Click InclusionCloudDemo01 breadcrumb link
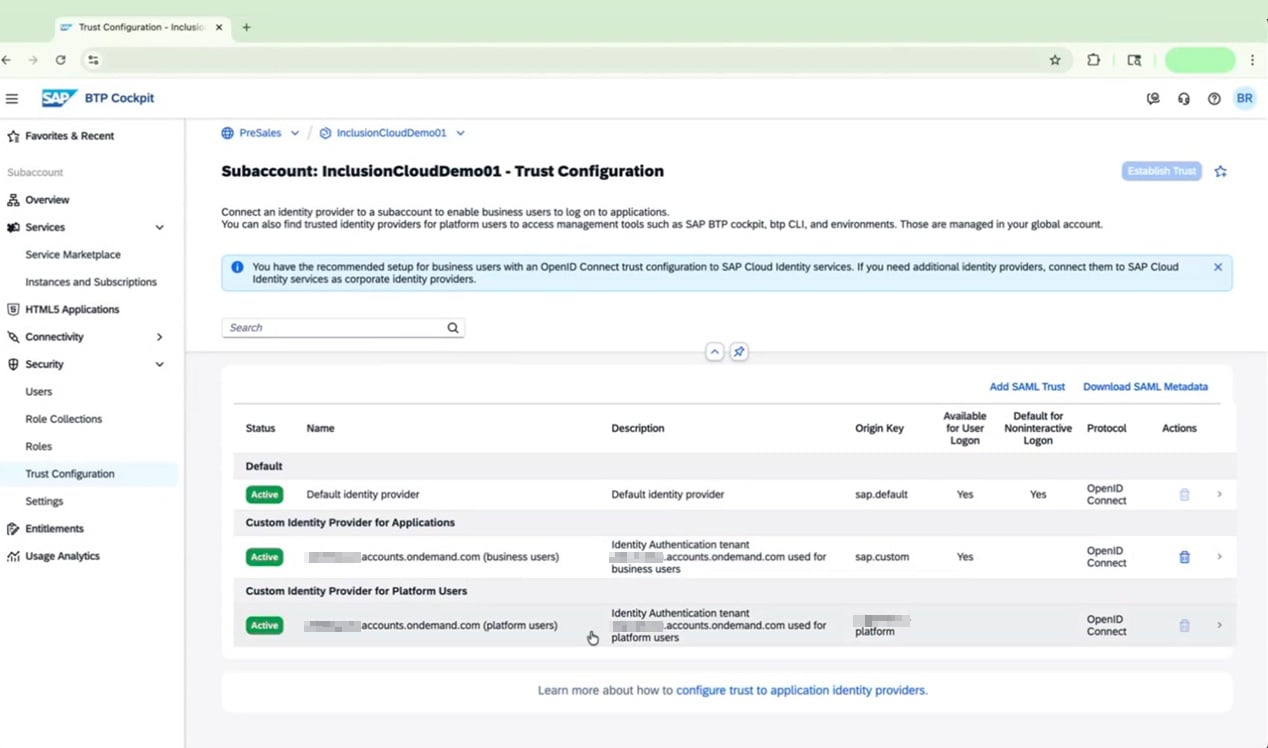 point(391,133)
